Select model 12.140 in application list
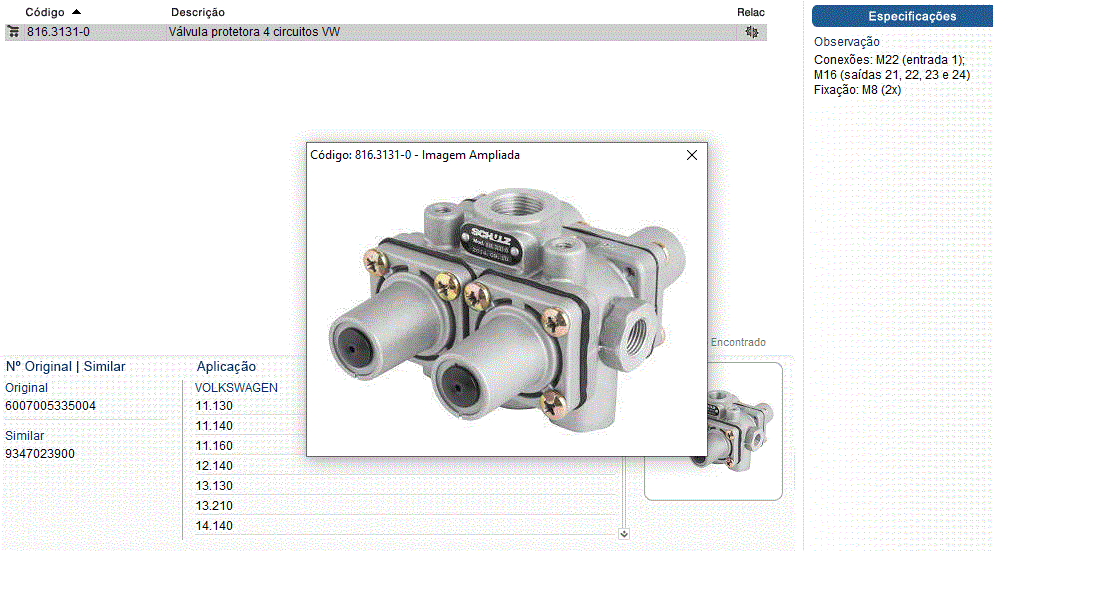This screenshot has height=598, width=1120. [x=213, y=466]
